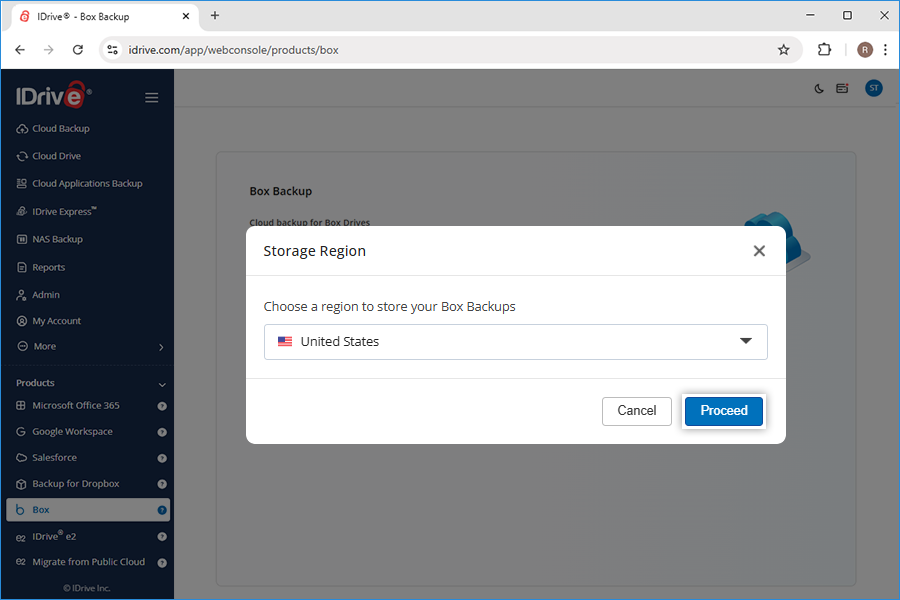Image resolution: width=900 pixels, height=600 pixels.
Task: Click the browser forward arrow
Action: [x=49, y=50]
